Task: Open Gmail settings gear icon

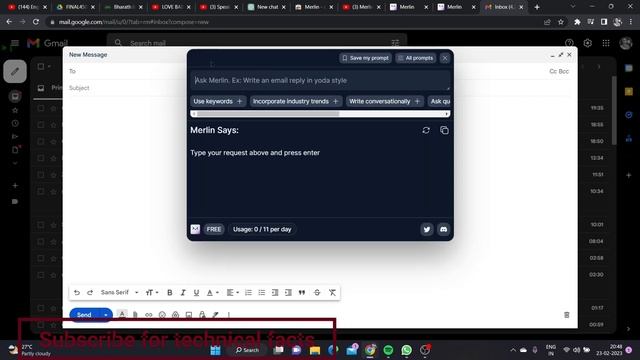Action: click(x=587, y=43)
